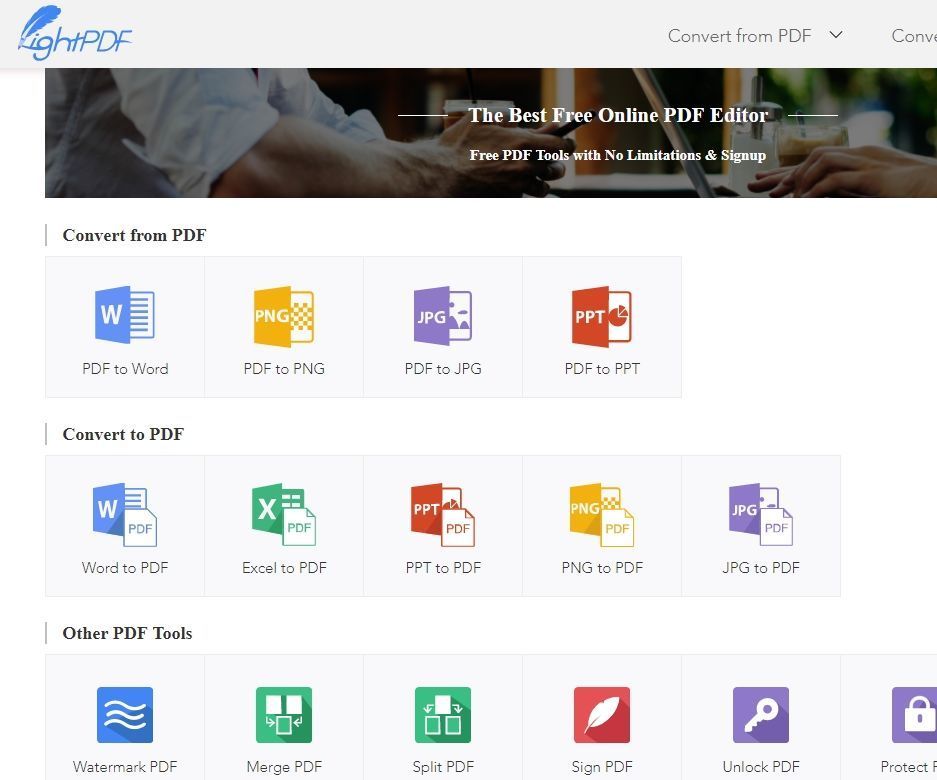Select the Merge PDF tool
The width and height of the screenshot is (937, 780).
pos(284,724)
